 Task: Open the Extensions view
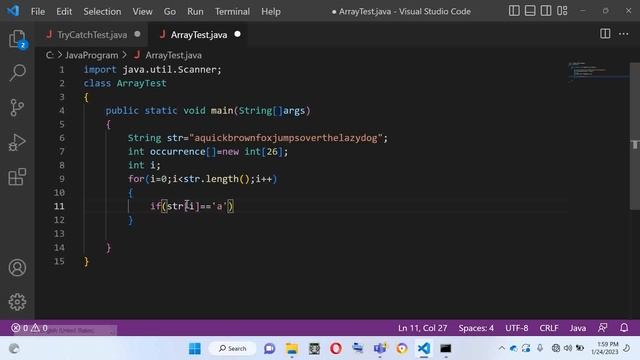(x=17, y=177)
